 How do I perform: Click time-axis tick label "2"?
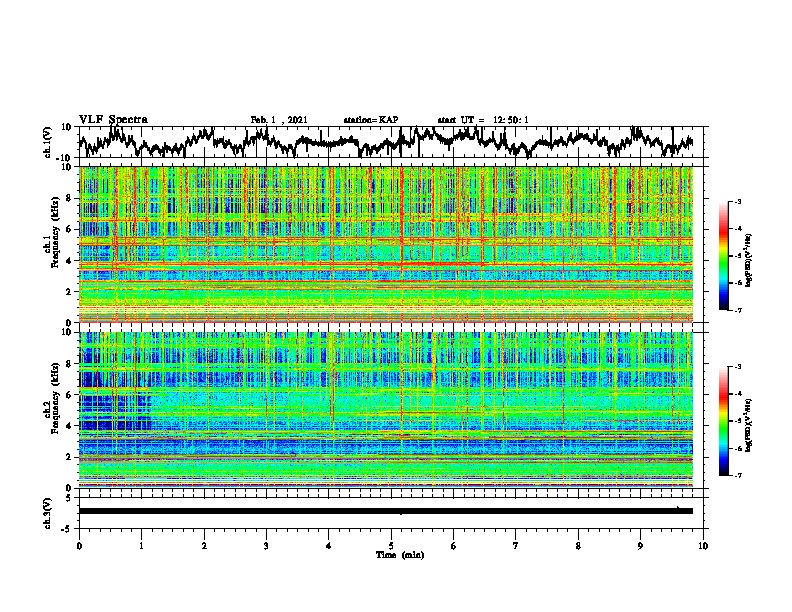pos(204,546)
